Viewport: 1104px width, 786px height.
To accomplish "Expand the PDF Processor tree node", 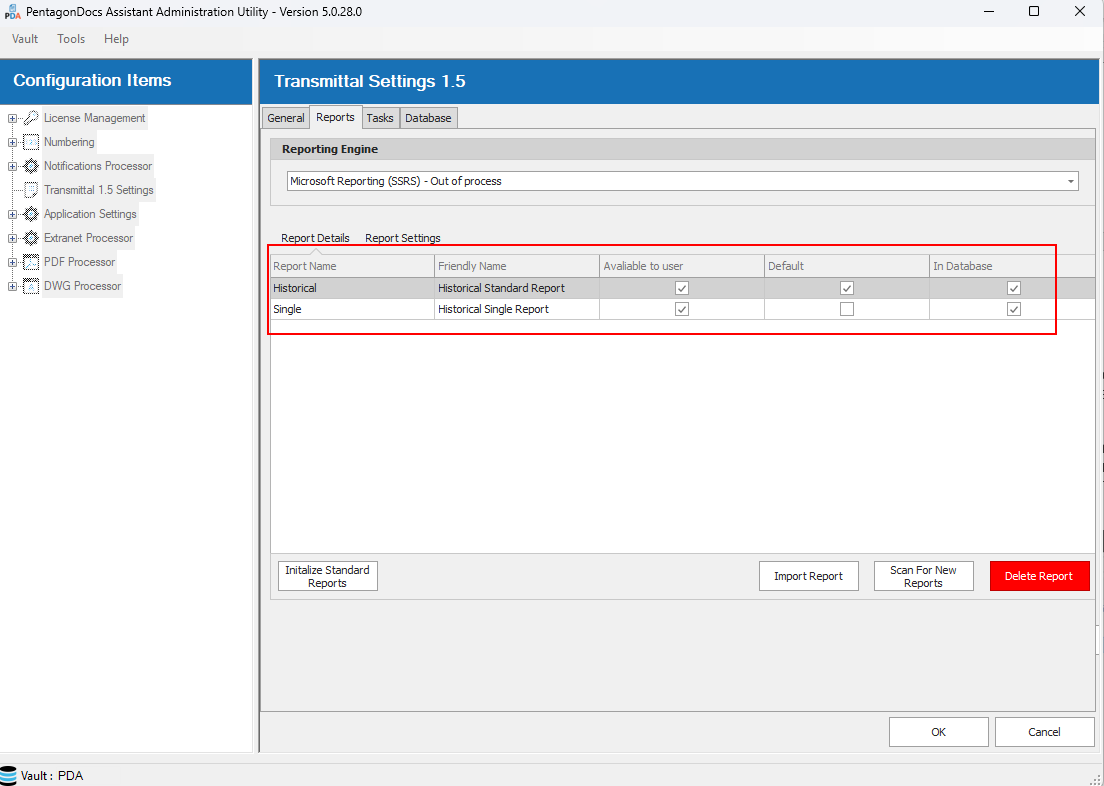I will tap(12, 262).
